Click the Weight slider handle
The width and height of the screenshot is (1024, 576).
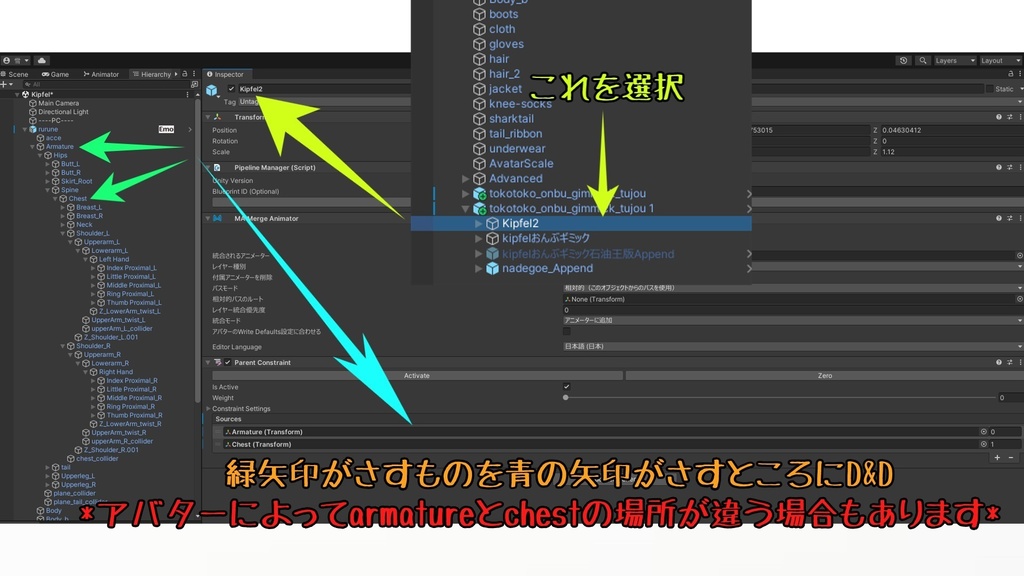coord(566,397)
